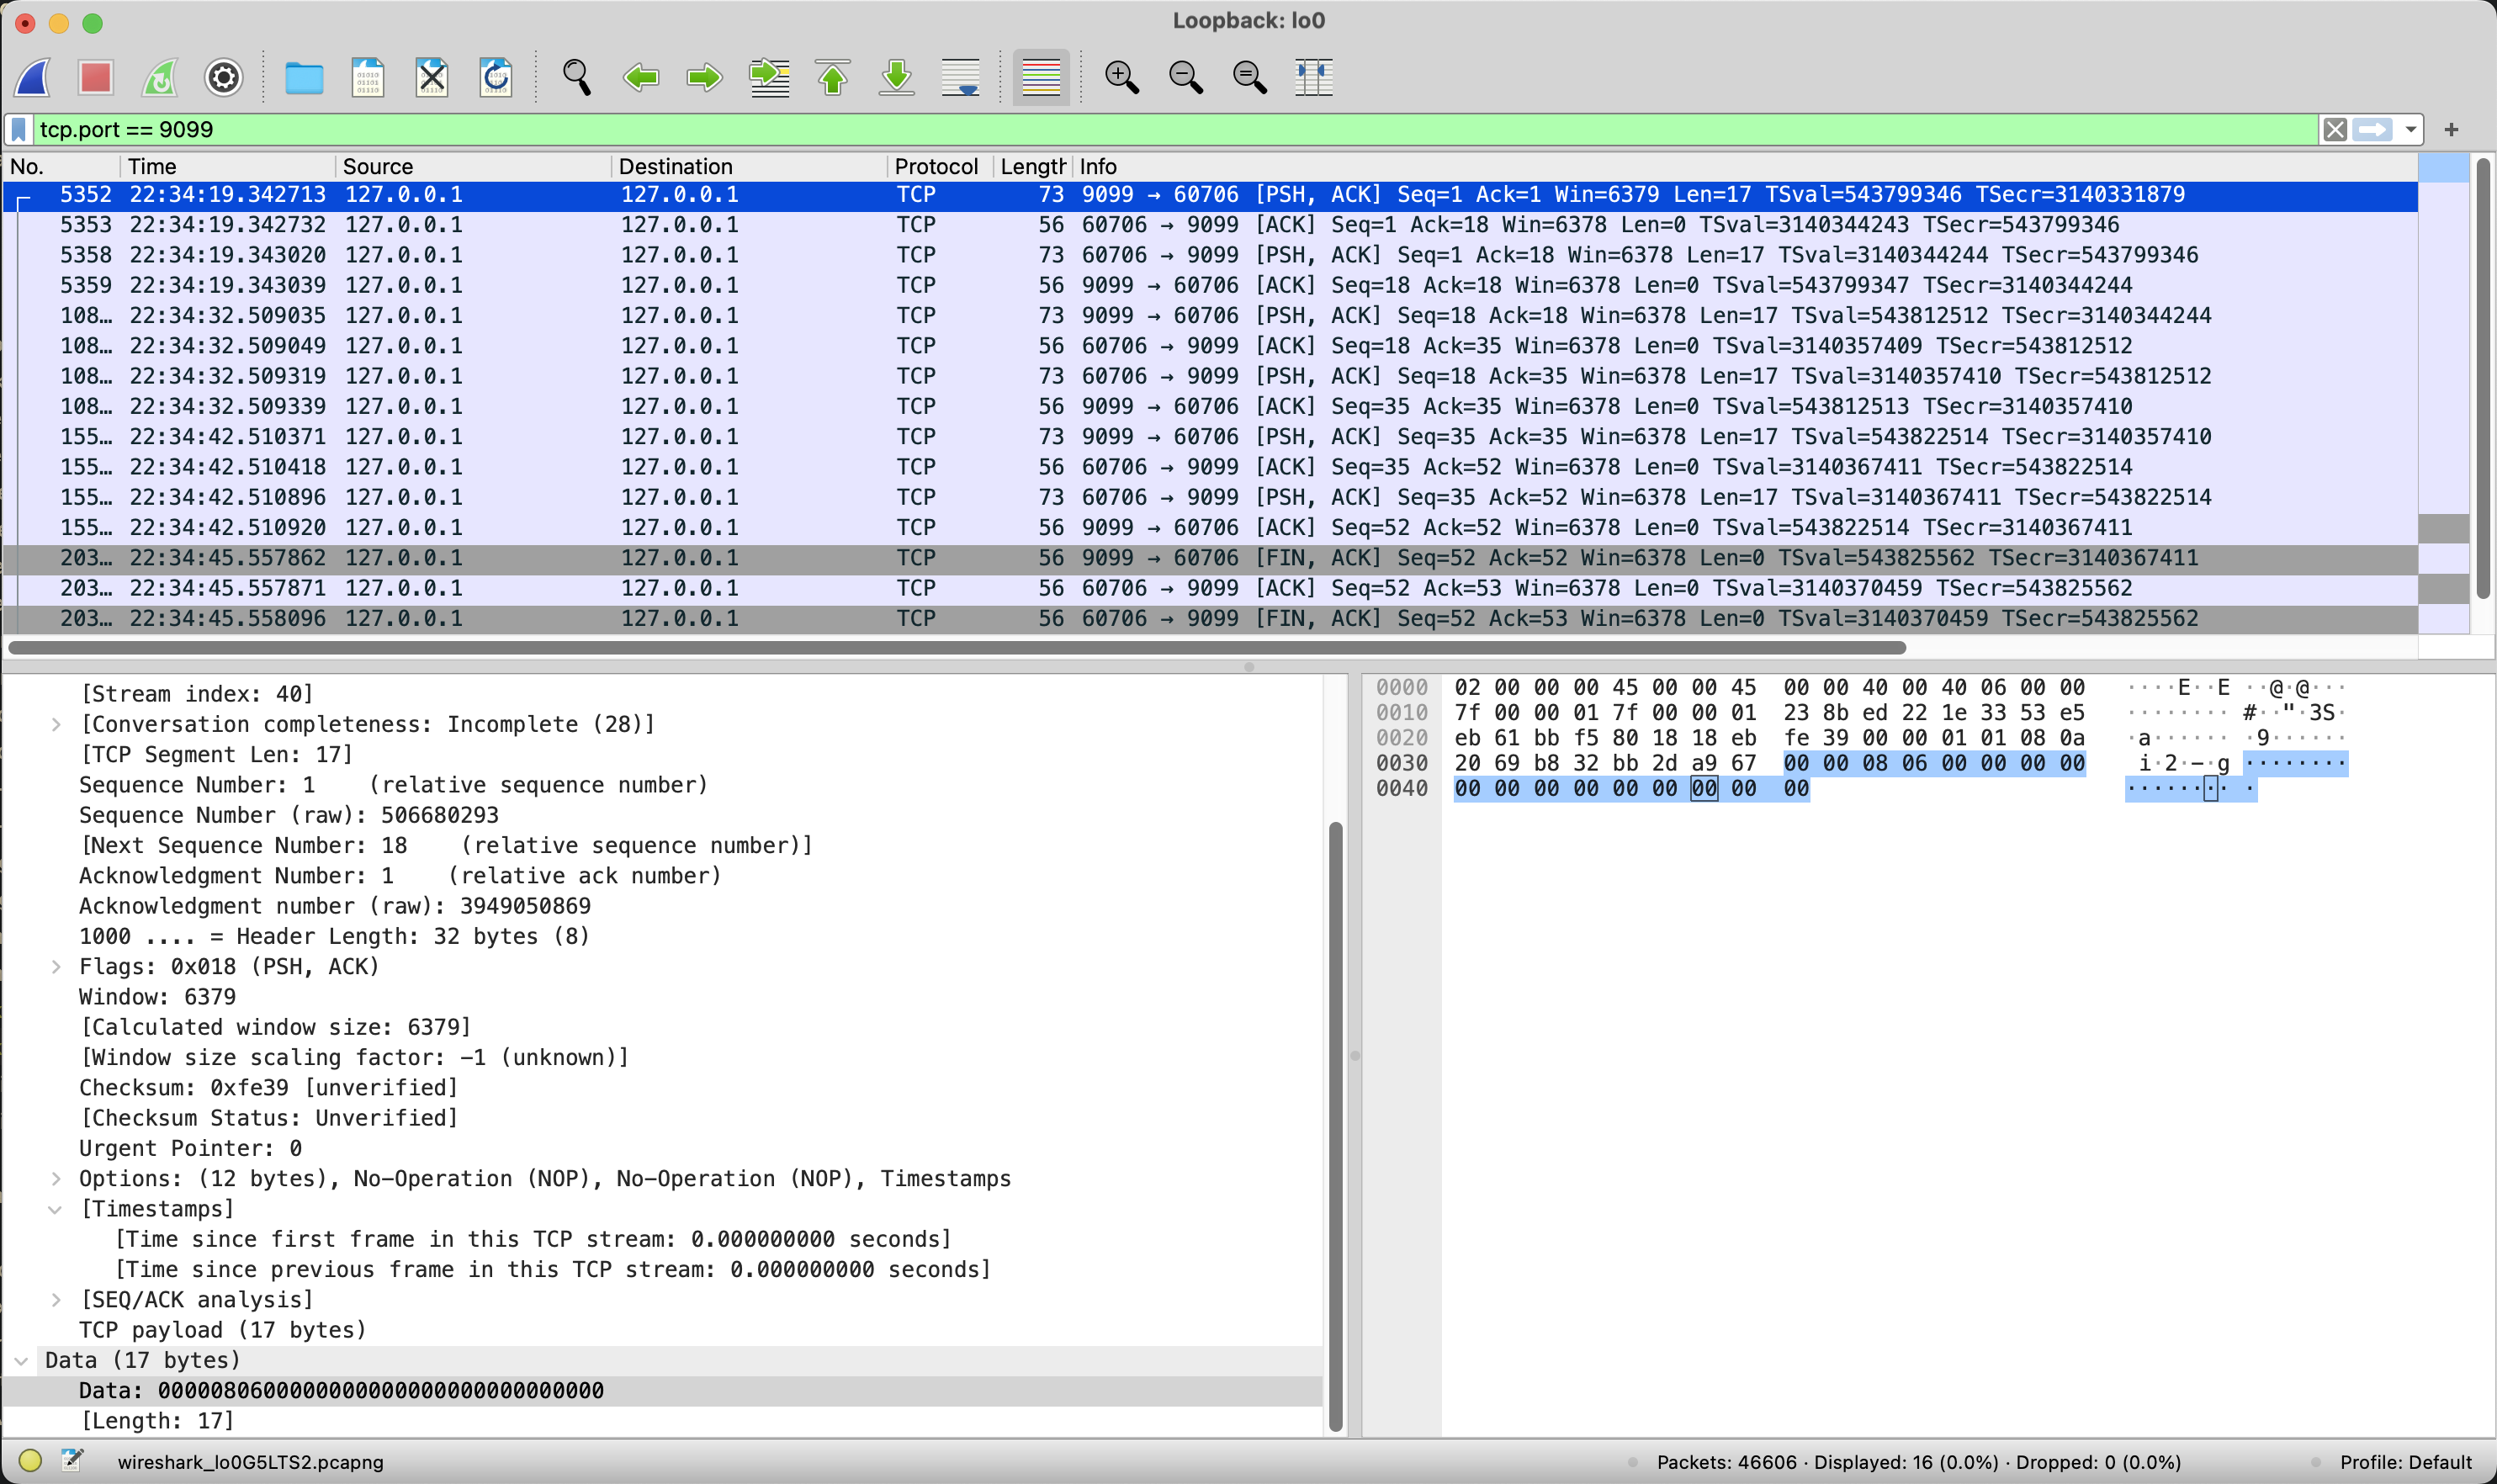Viewport: 2497px width, 1484px height.
Task: Select Window: 6379 field
Action: coord(157,996)
